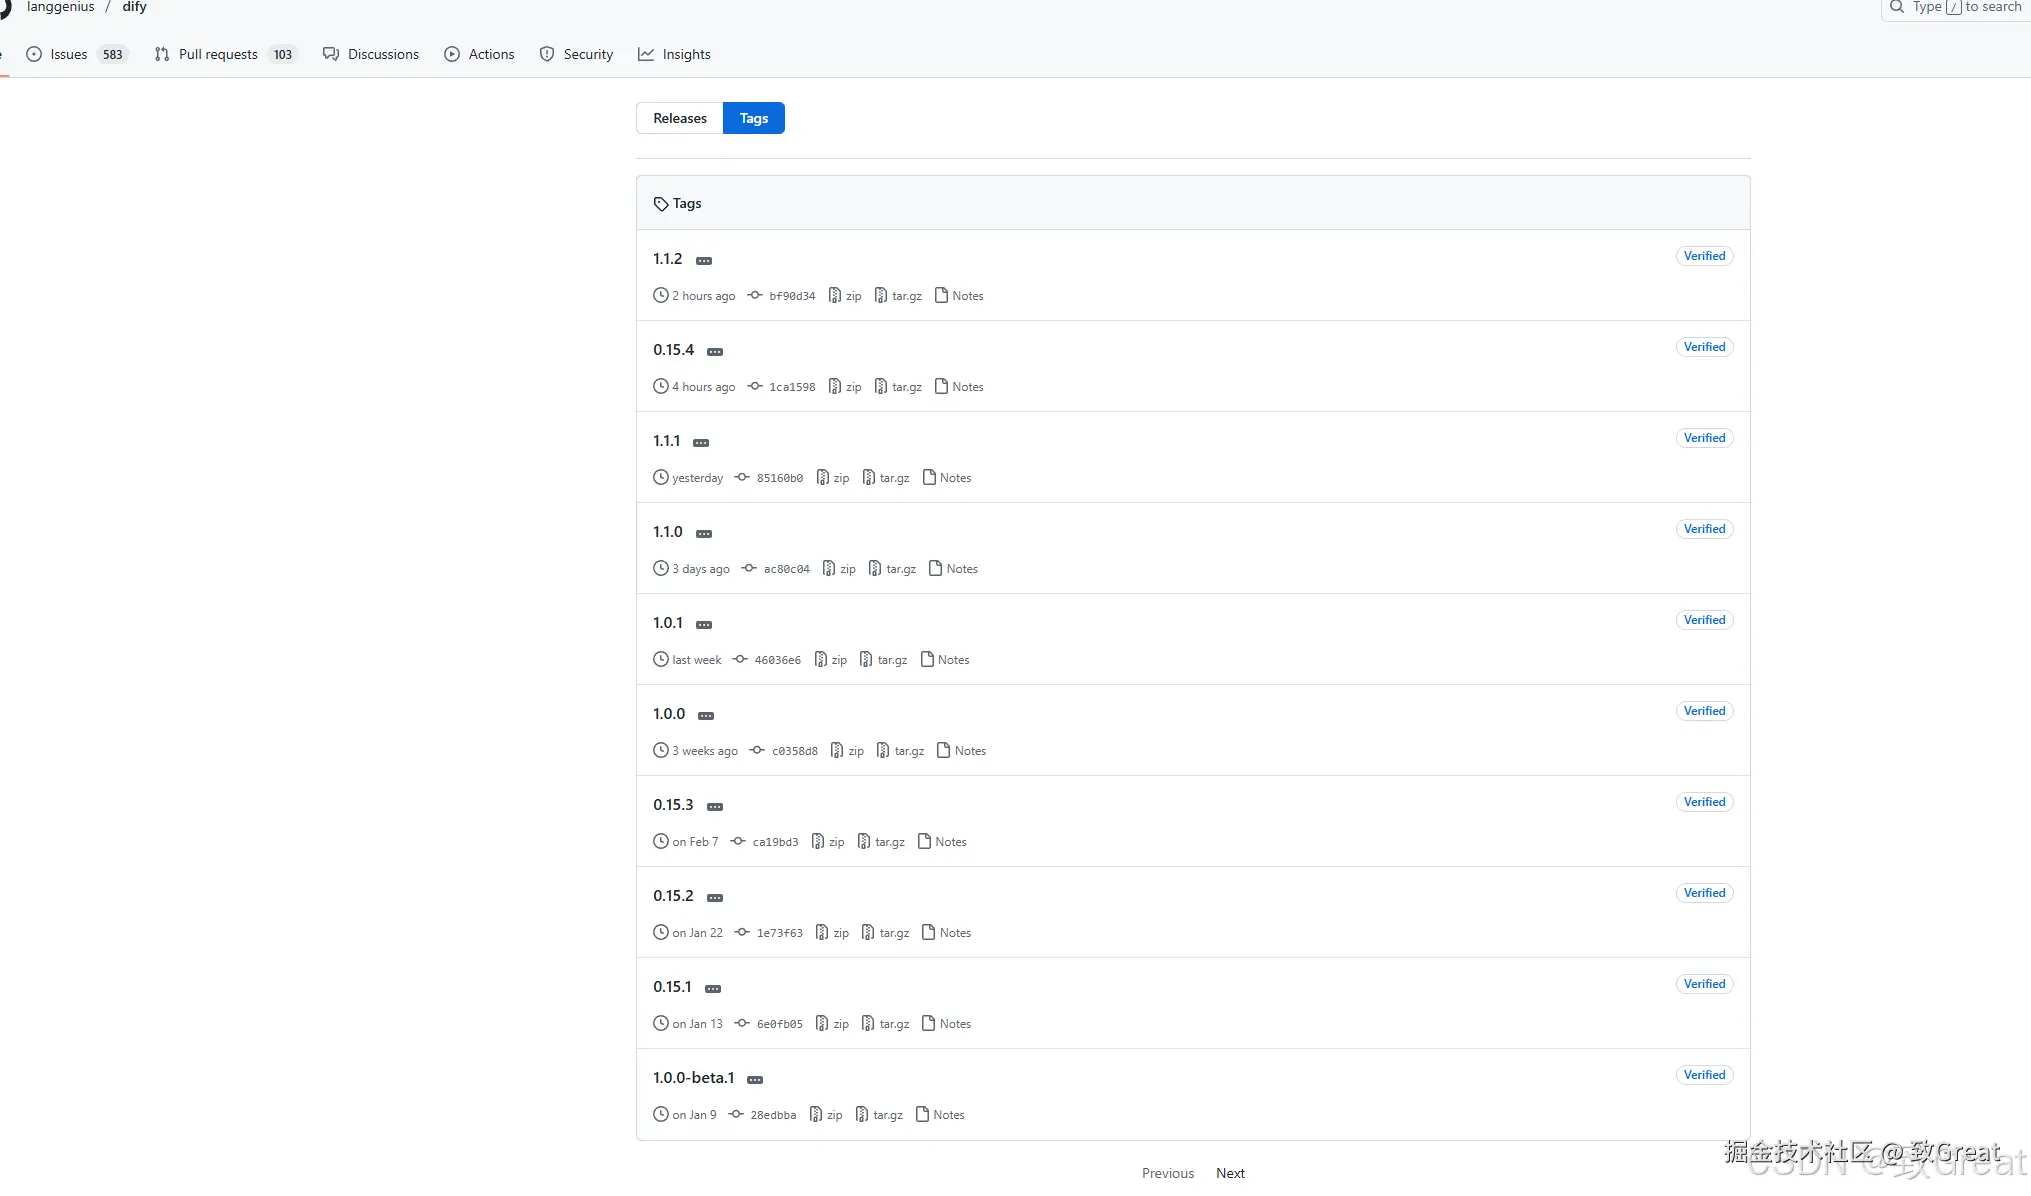Viewport: 2031px width, 1196px height.
Task: Select the Tags tab
Action: coord(754,118)
